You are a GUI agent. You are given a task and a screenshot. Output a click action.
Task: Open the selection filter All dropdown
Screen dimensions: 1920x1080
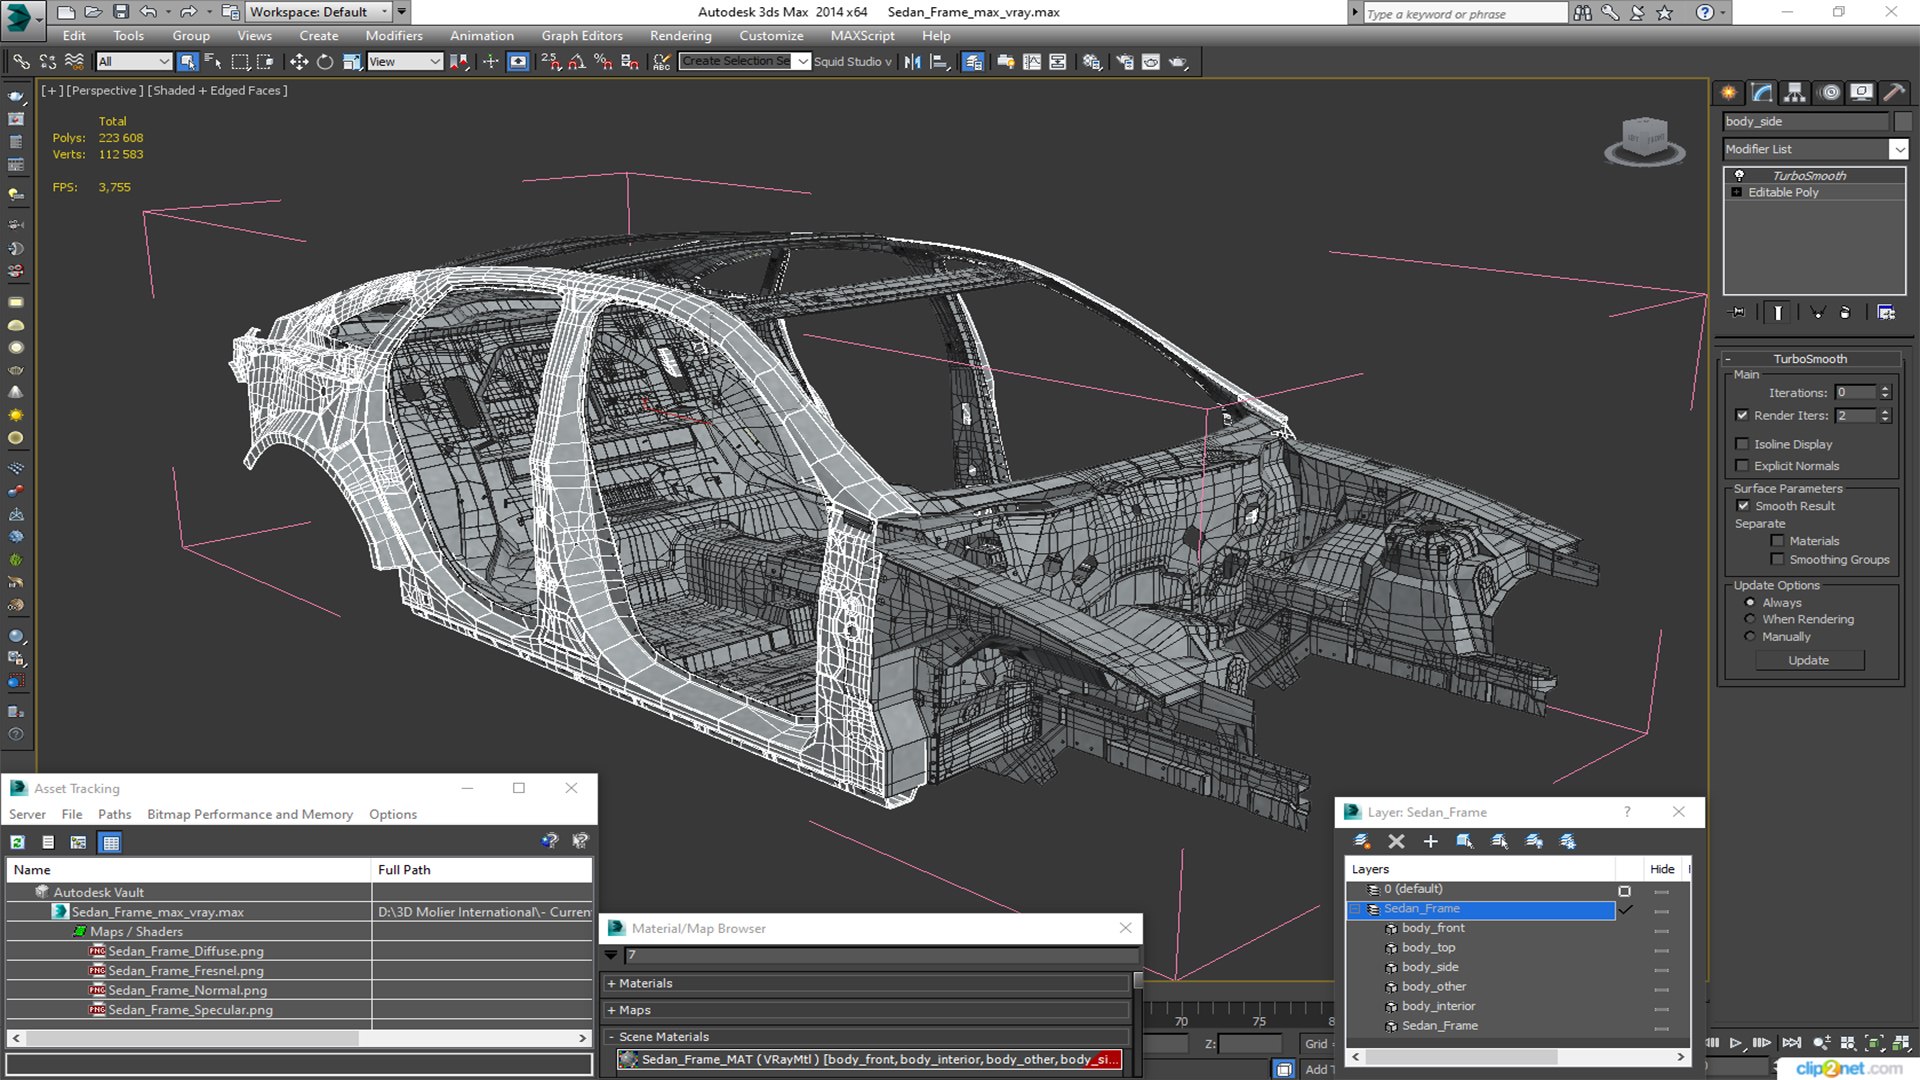click(134, 62)
